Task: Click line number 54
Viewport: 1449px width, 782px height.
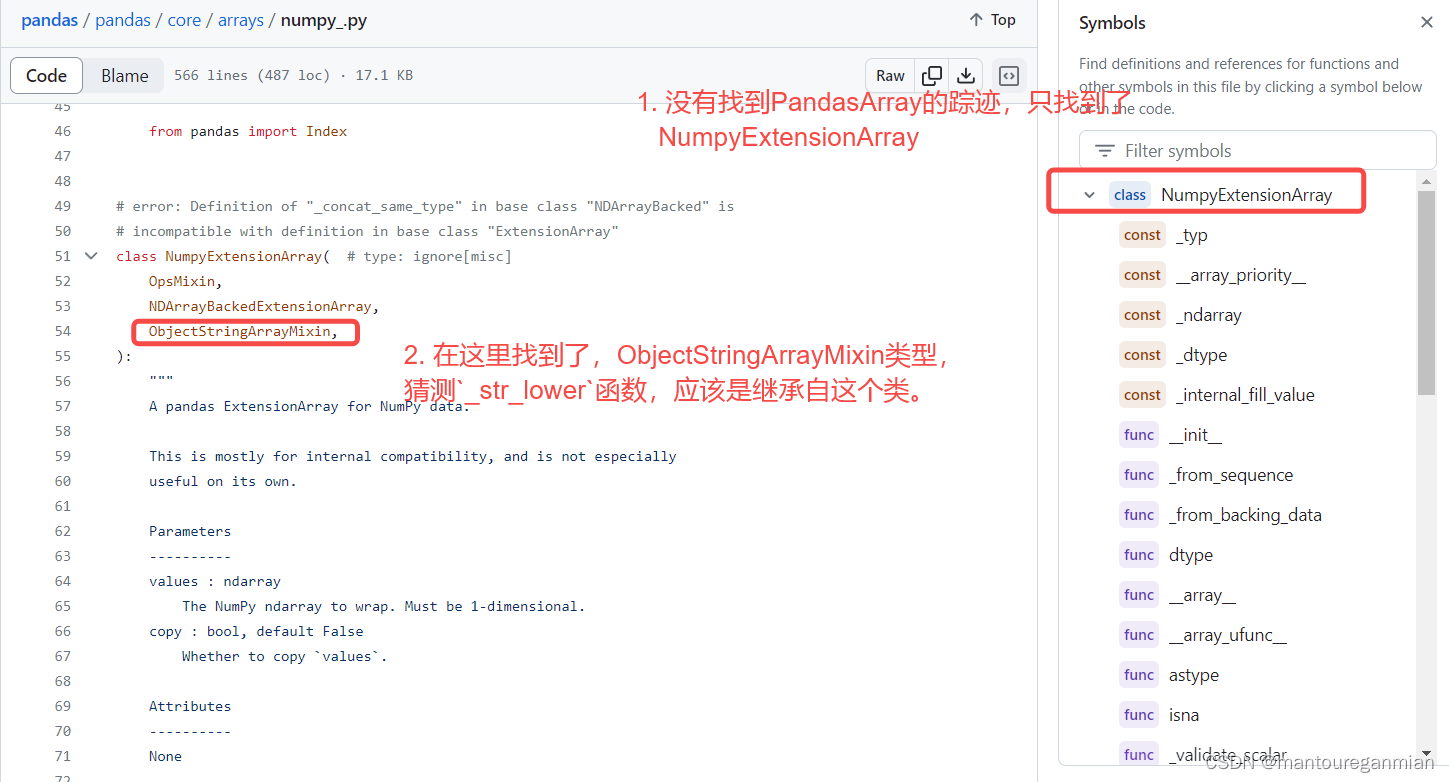Action: (x=63, y=331)
